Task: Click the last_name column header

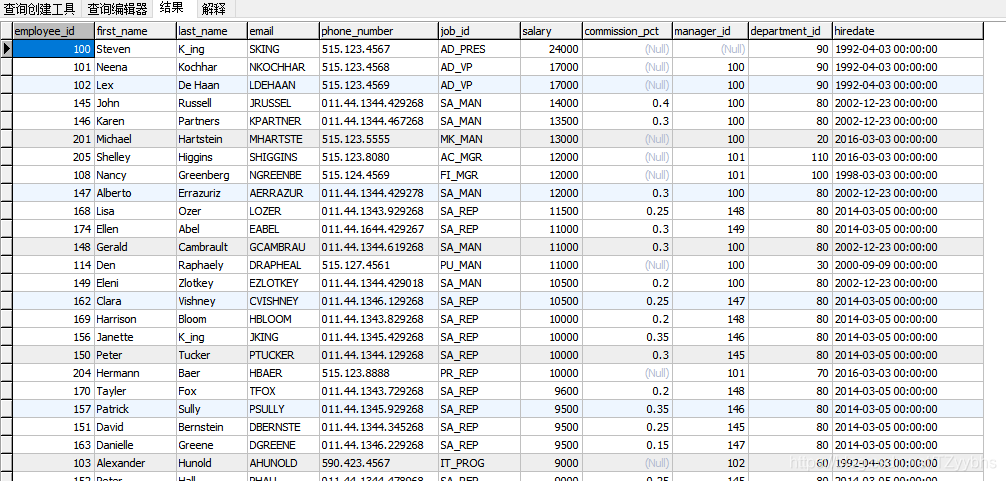Action: 212,31
